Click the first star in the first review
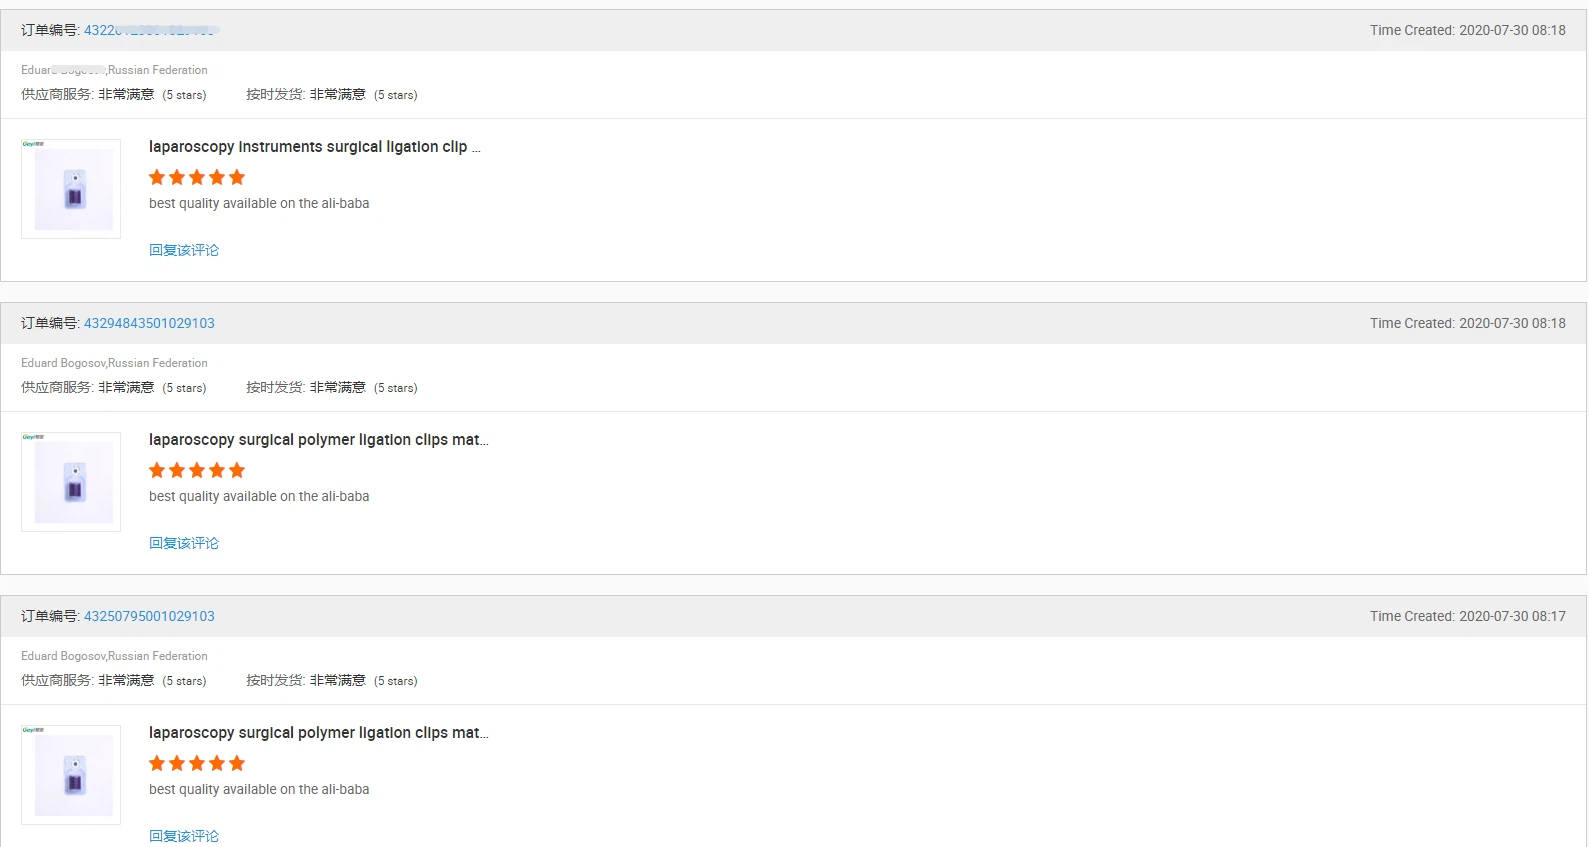 pos(157,177)
